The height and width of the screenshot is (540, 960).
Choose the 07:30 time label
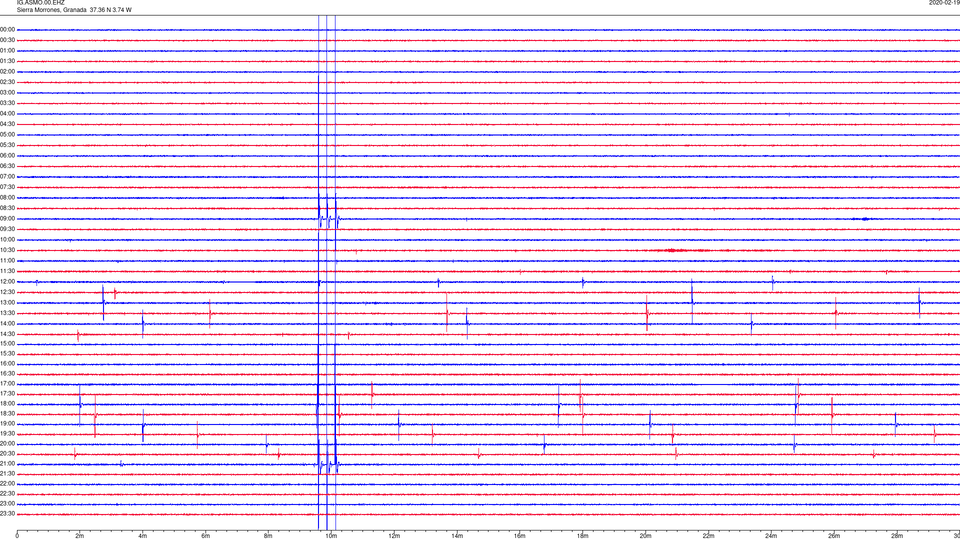pyautogui.click(x=7, y=187)
